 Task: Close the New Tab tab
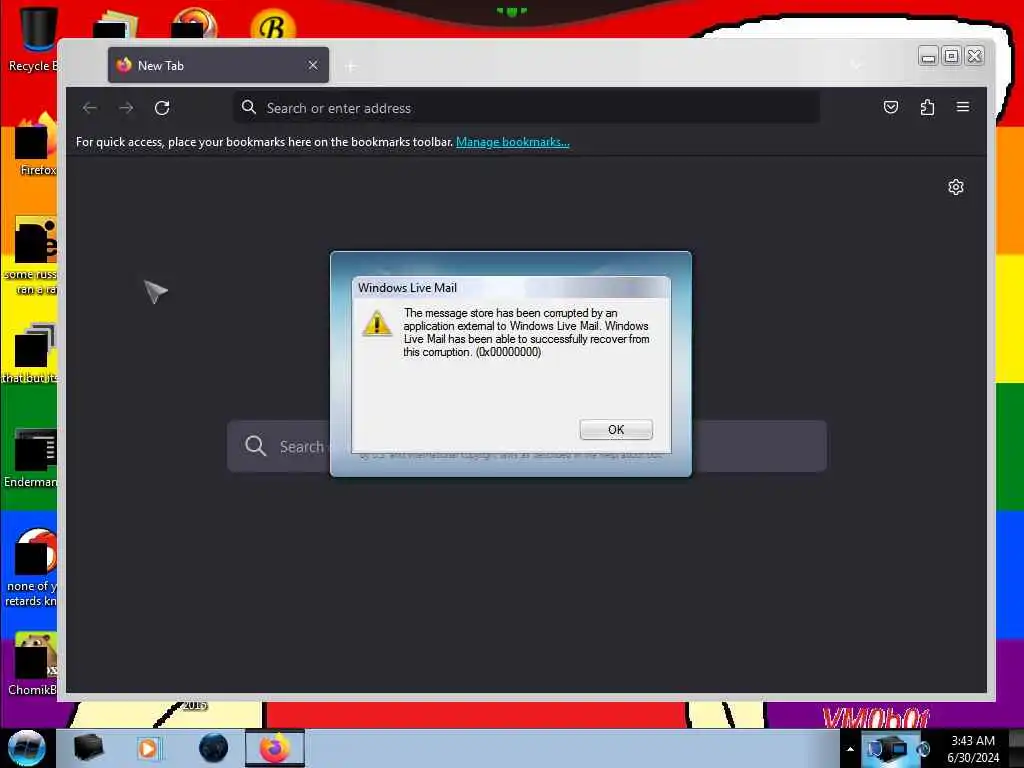click(313, 65)
